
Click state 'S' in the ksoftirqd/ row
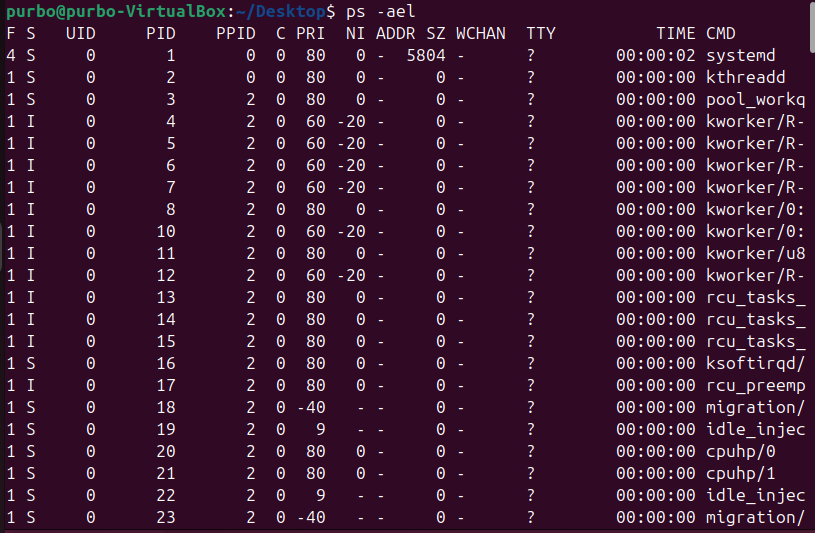(x=31, y=363)
